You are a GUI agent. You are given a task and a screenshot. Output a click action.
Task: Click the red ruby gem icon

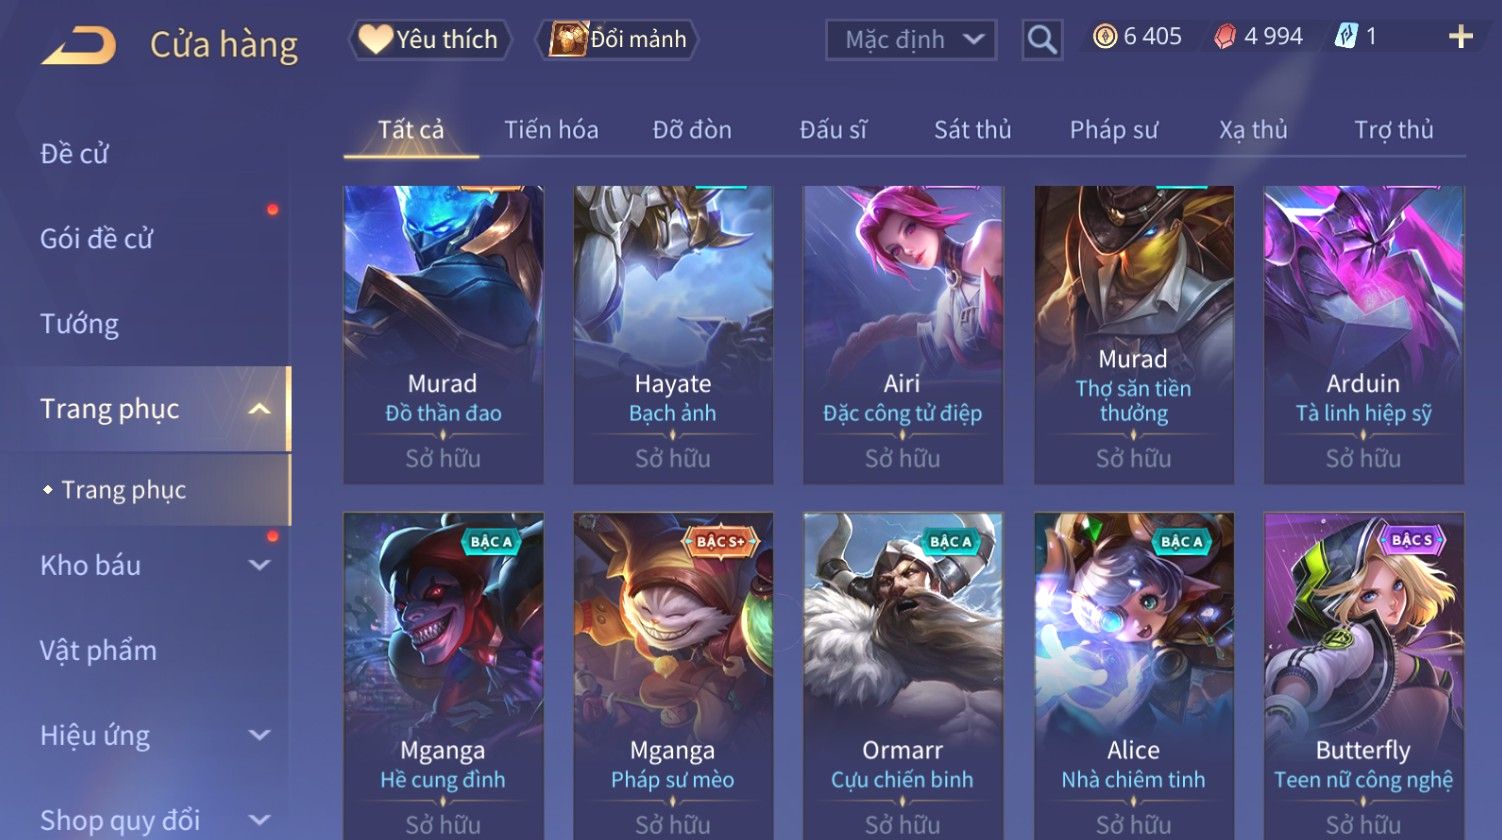click(x=1225, y=37)
